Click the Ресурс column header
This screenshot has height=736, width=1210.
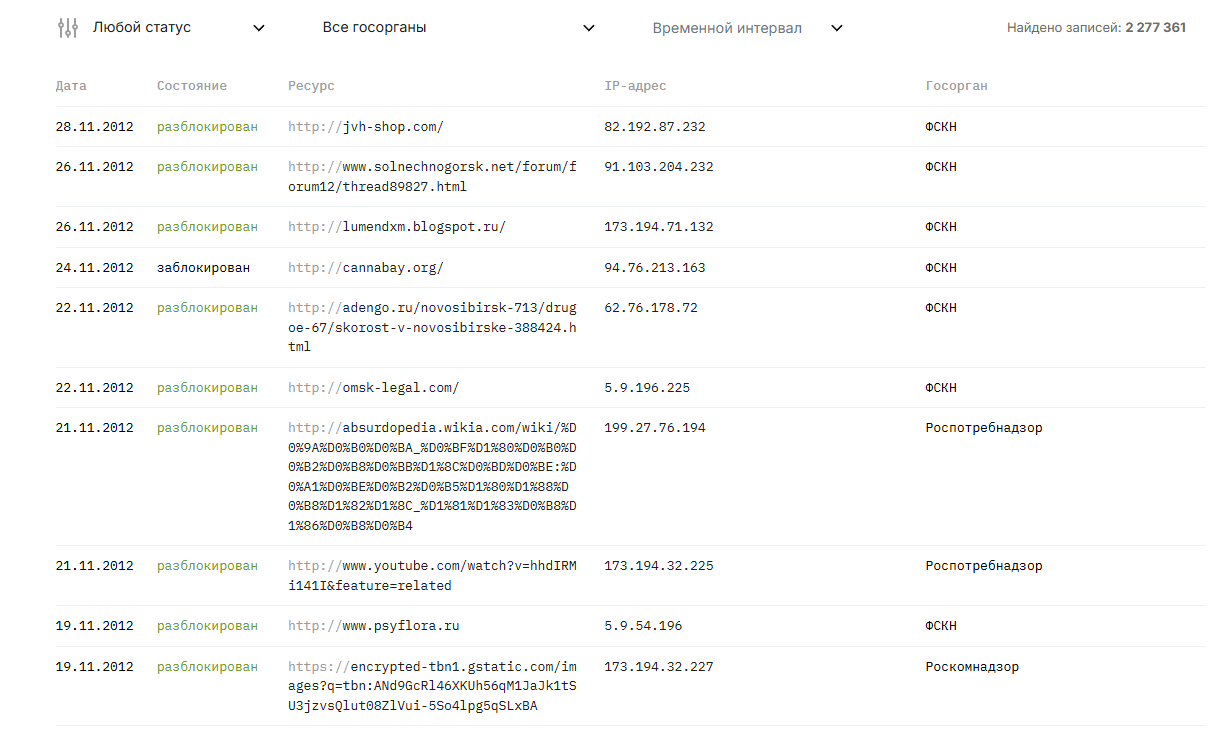pos(311,86)
